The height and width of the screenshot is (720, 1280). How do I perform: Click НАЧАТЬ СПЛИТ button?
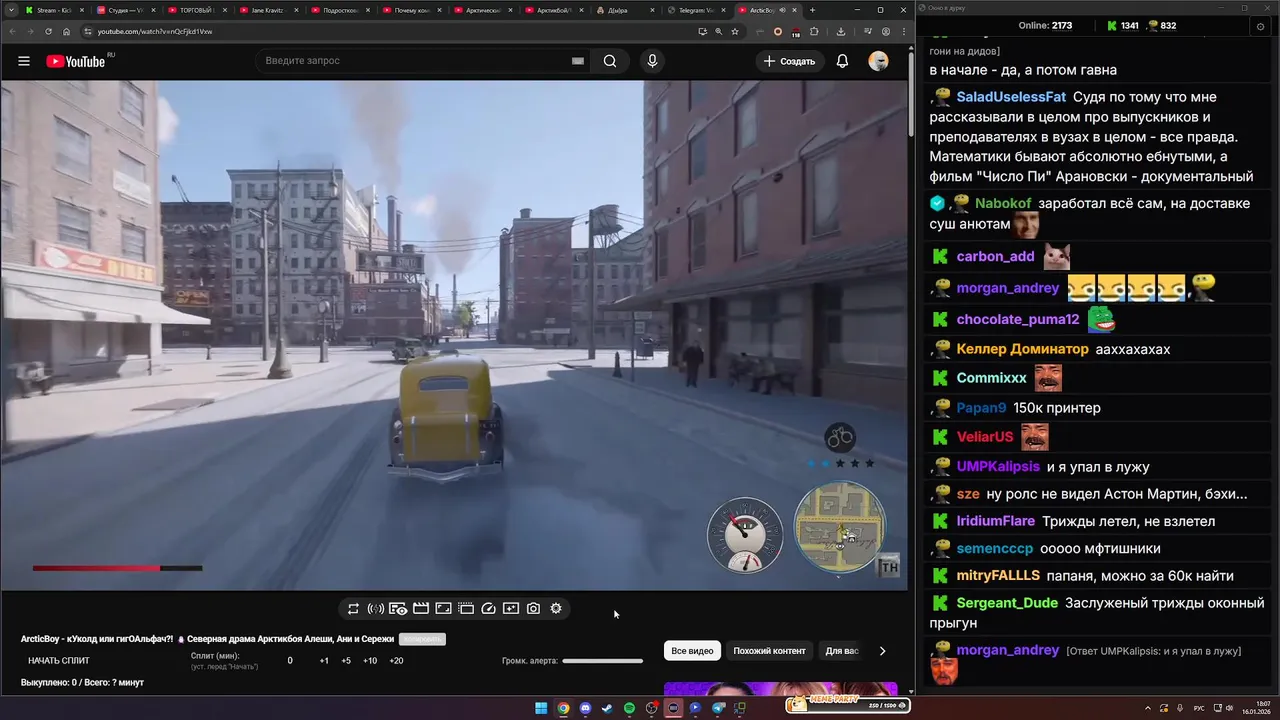pos(59,661)
